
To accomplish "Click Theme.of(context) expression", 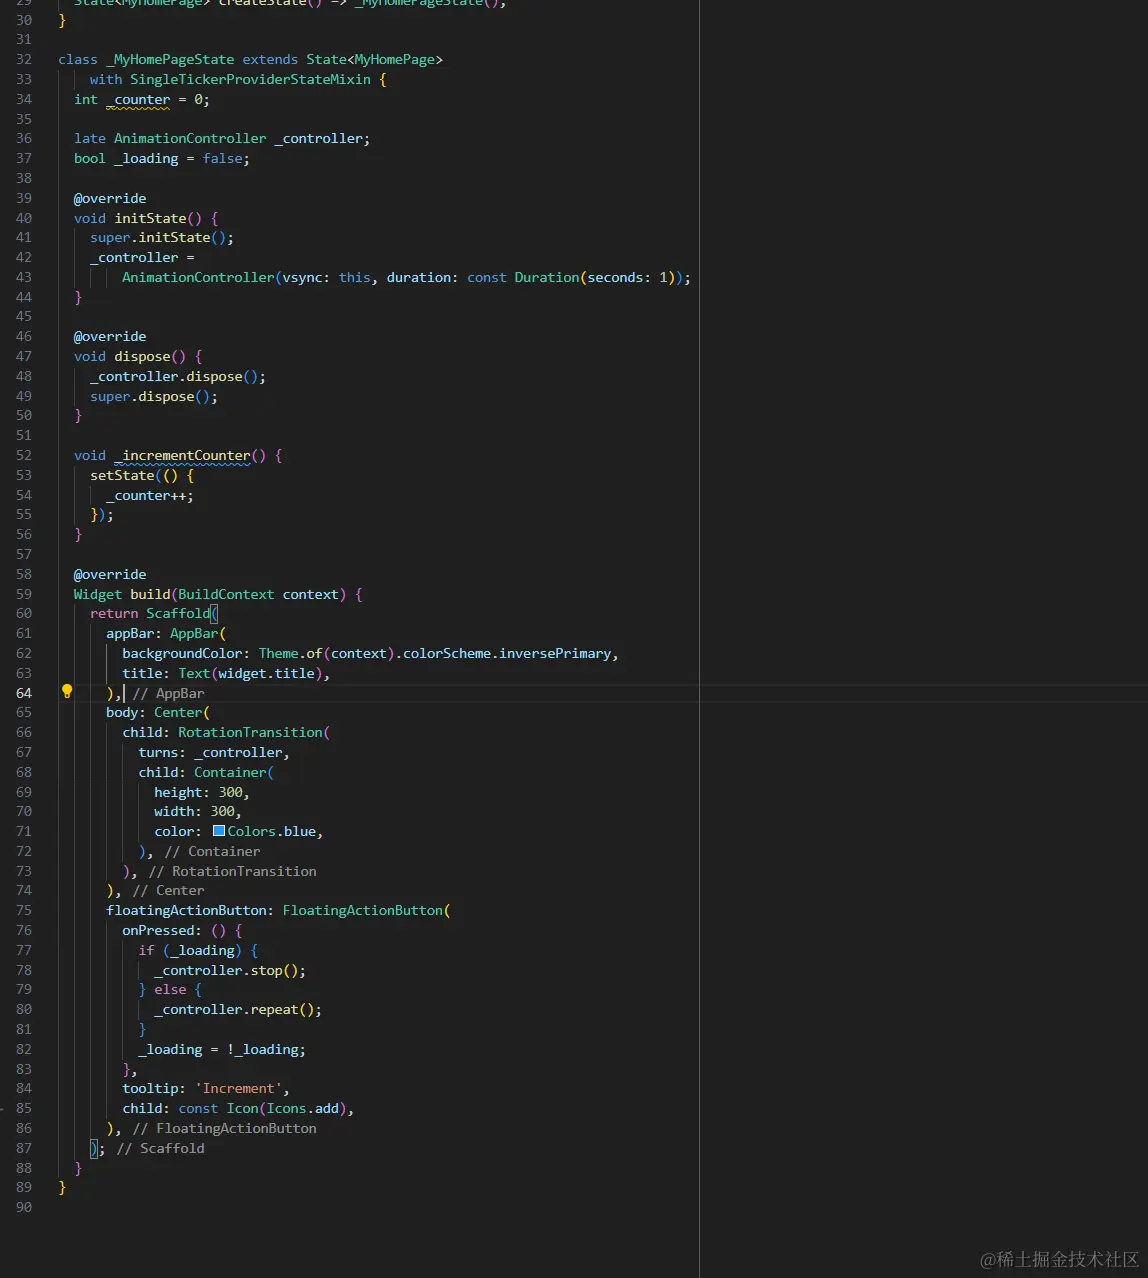I will click(x=327, y=653).
